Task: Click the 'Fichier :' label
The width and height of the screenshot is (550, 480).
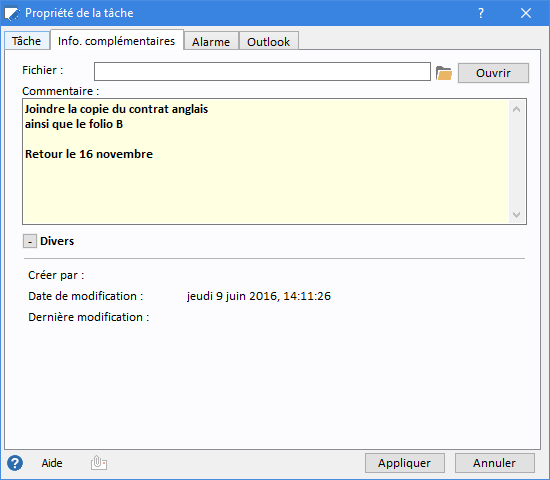Action: point(43,70)
